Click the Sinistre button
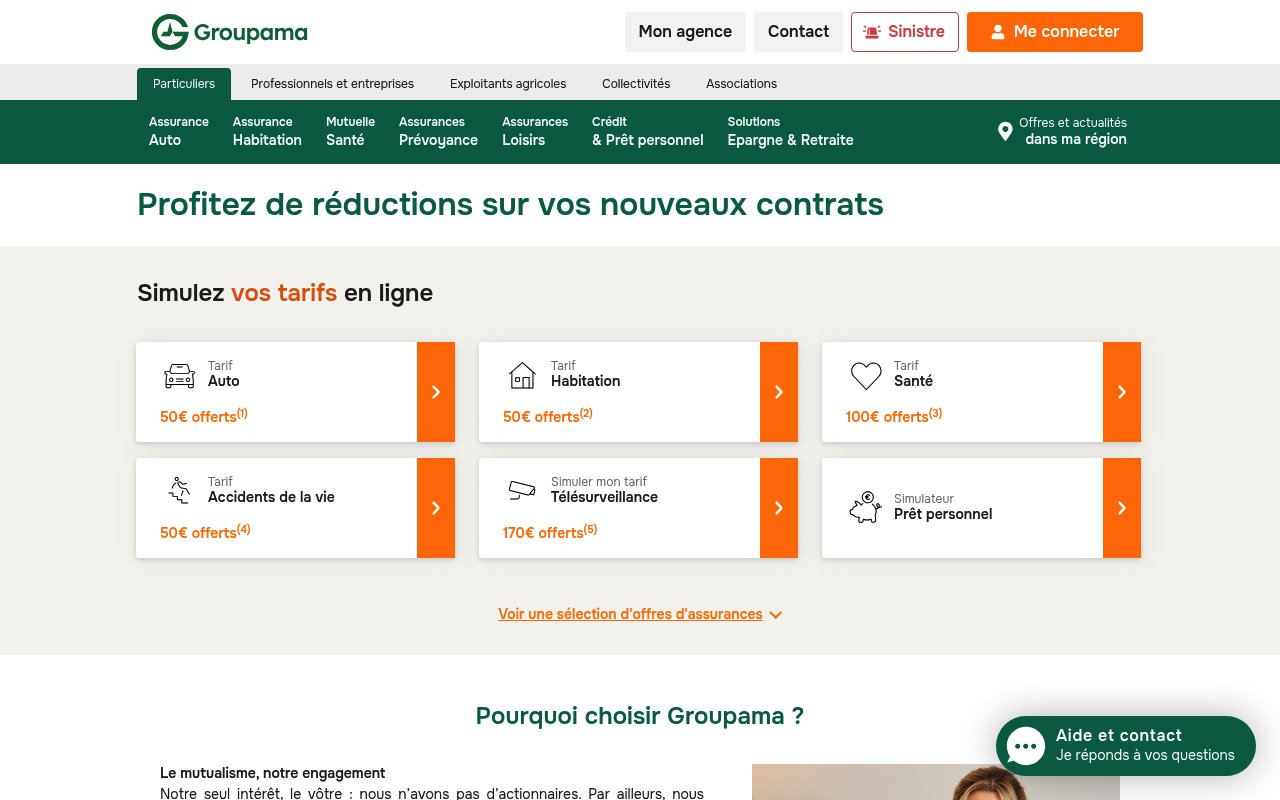The image size is (1280, 800). coord(905,32)
